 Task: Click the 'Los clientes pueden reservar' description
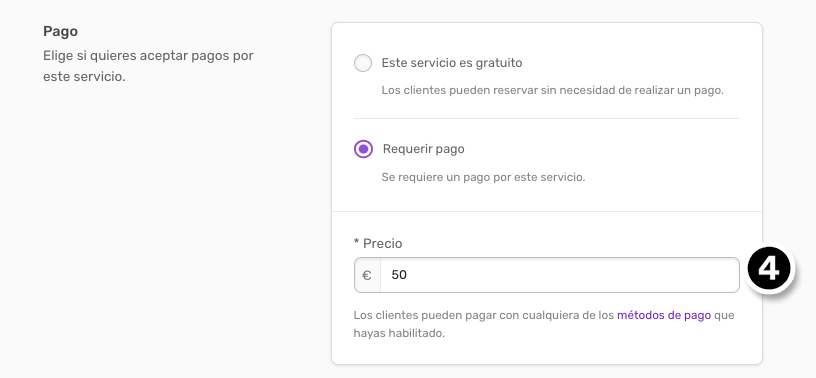[553, 90]
